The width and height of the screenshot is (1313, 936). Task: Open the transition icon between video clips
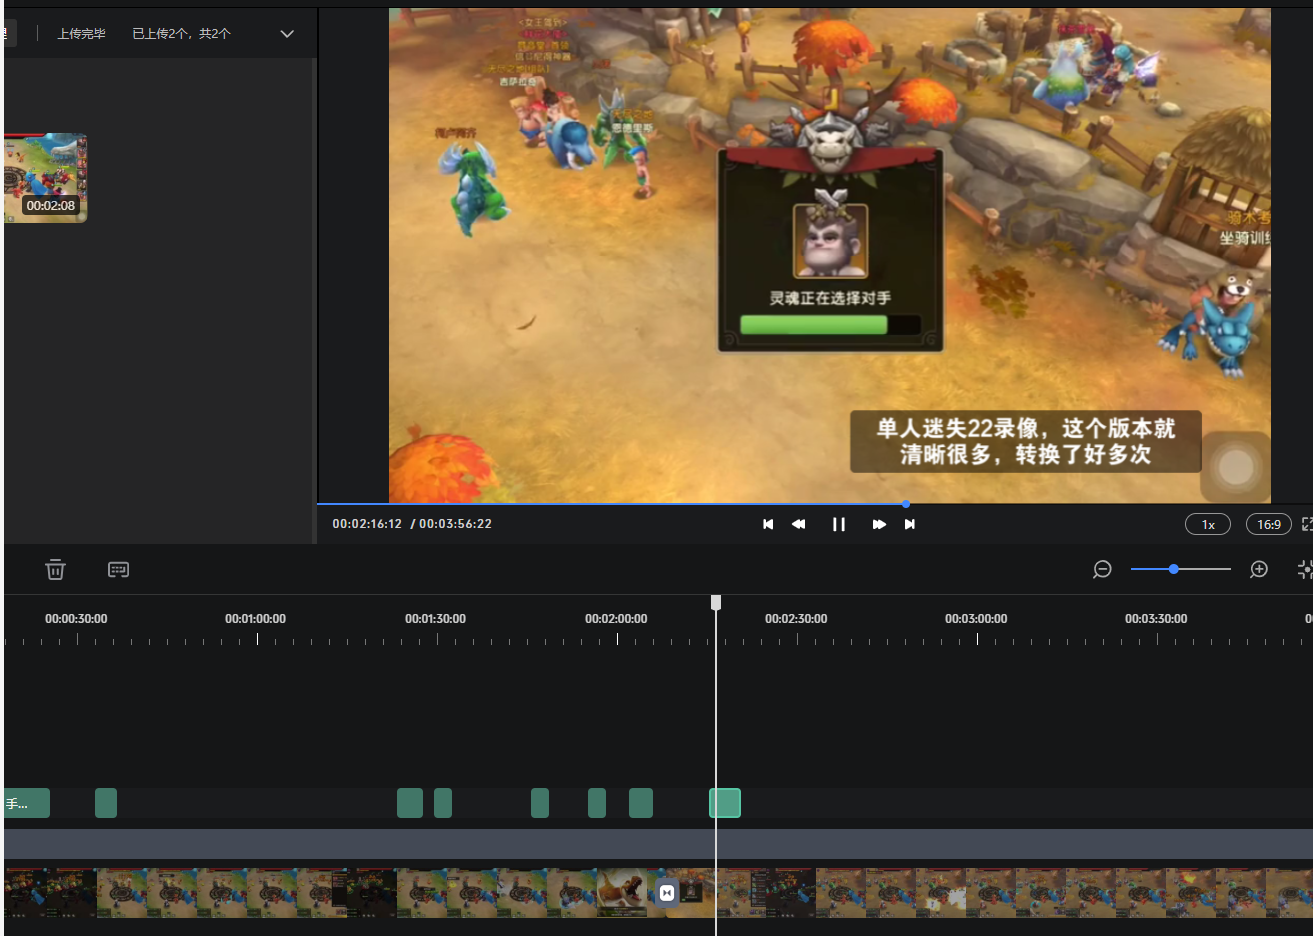point(667,893)
